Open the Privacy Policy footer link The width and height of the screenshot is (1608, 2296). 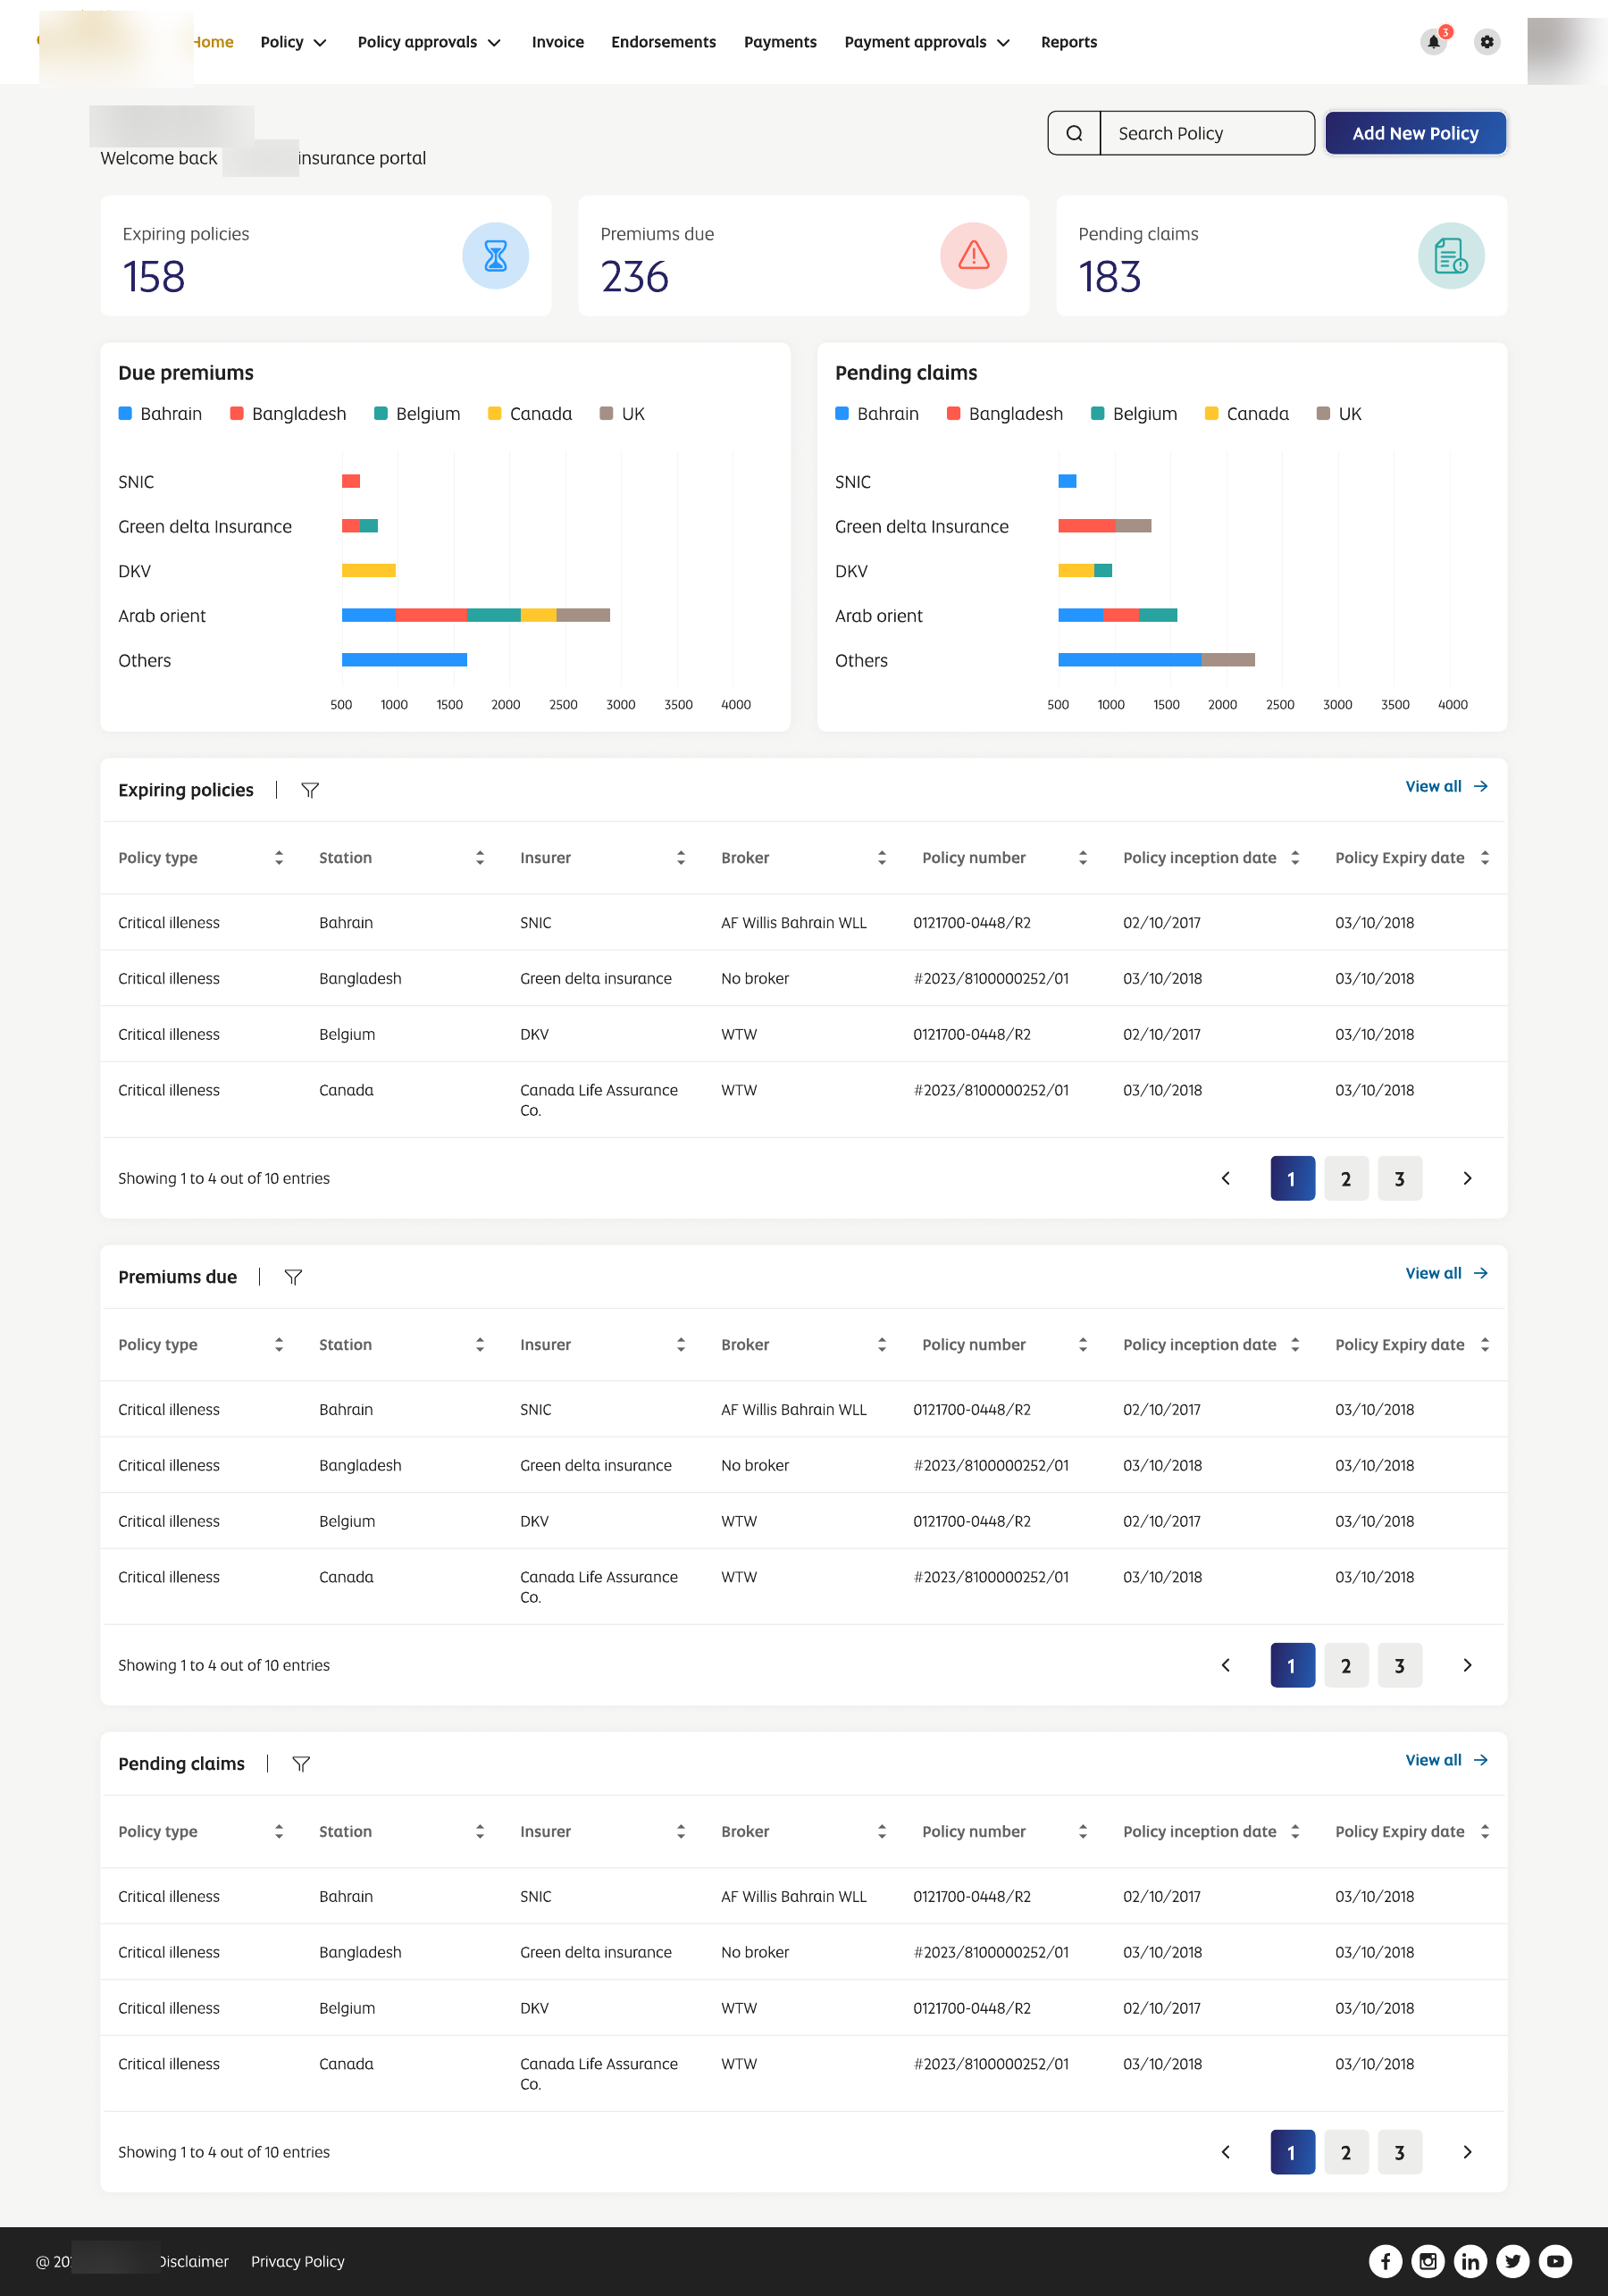[x=298, y=2262]
